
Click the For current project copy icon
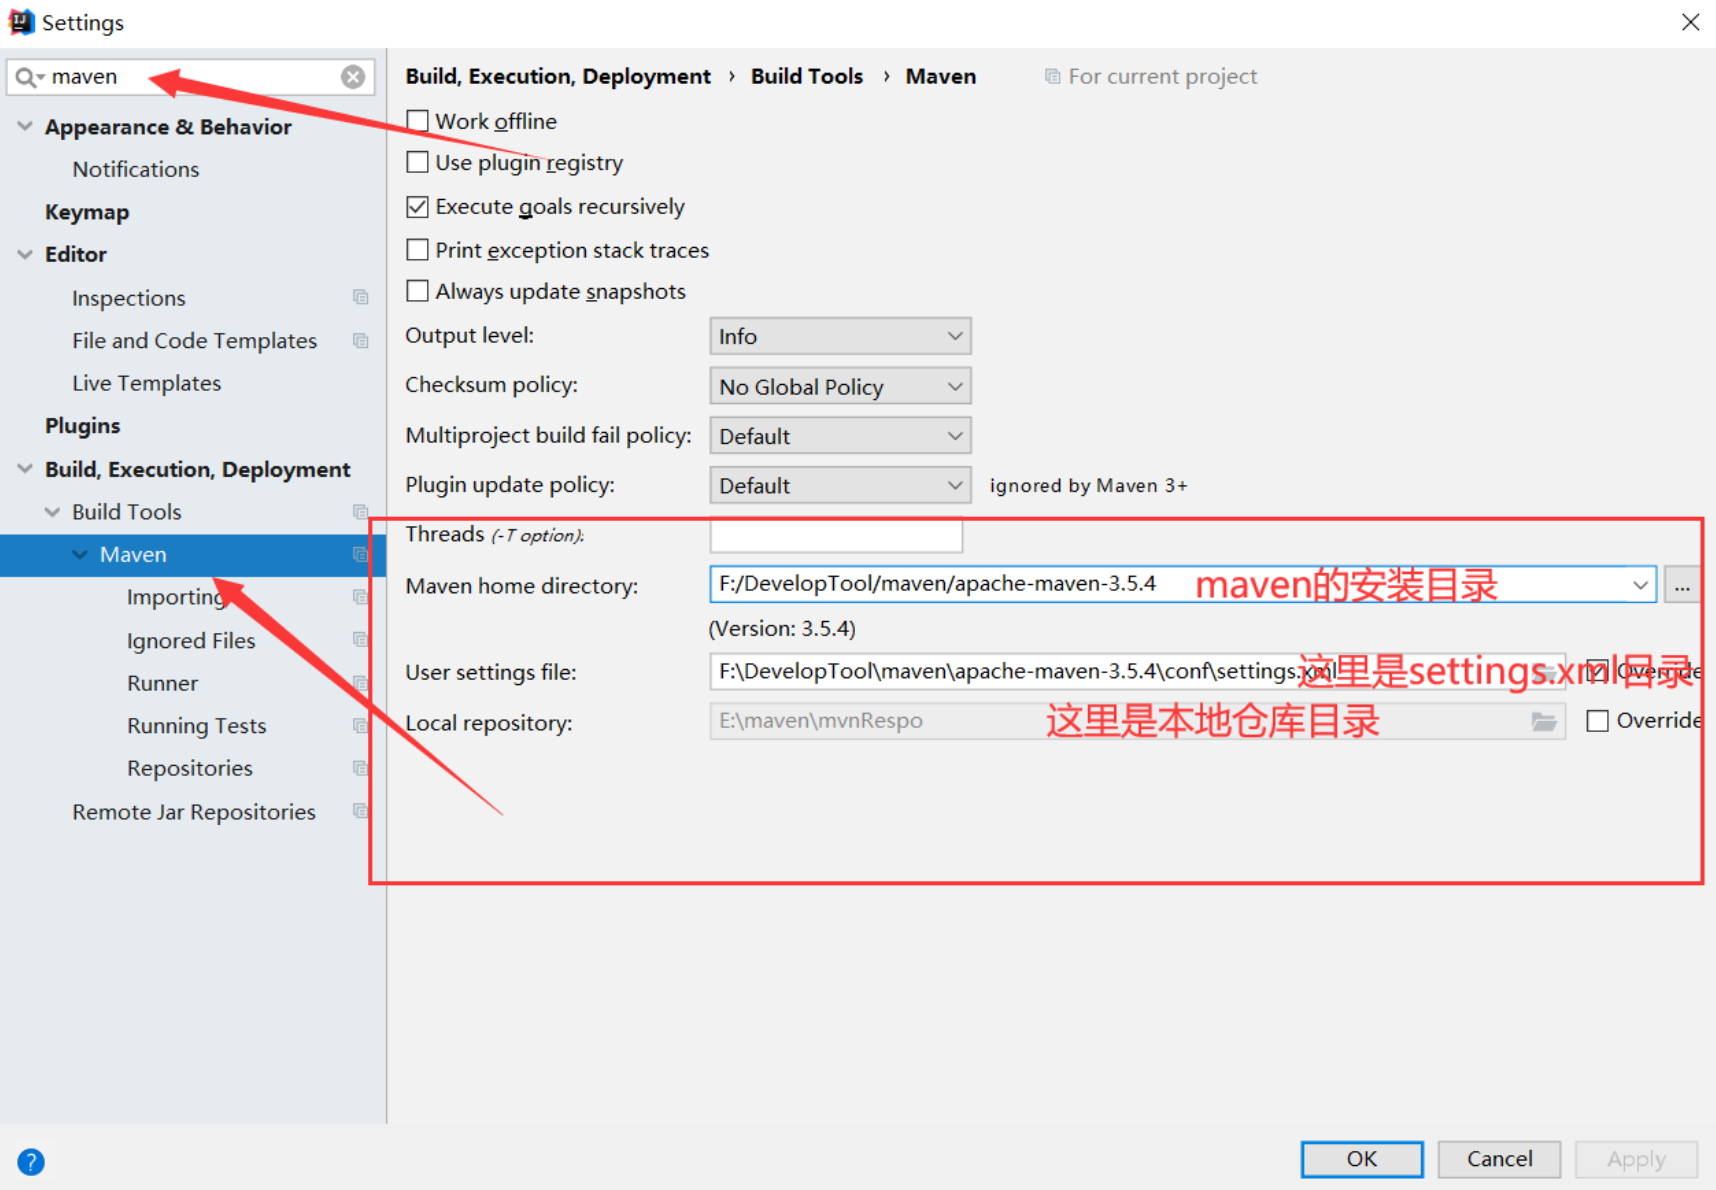coord(1052,76)
